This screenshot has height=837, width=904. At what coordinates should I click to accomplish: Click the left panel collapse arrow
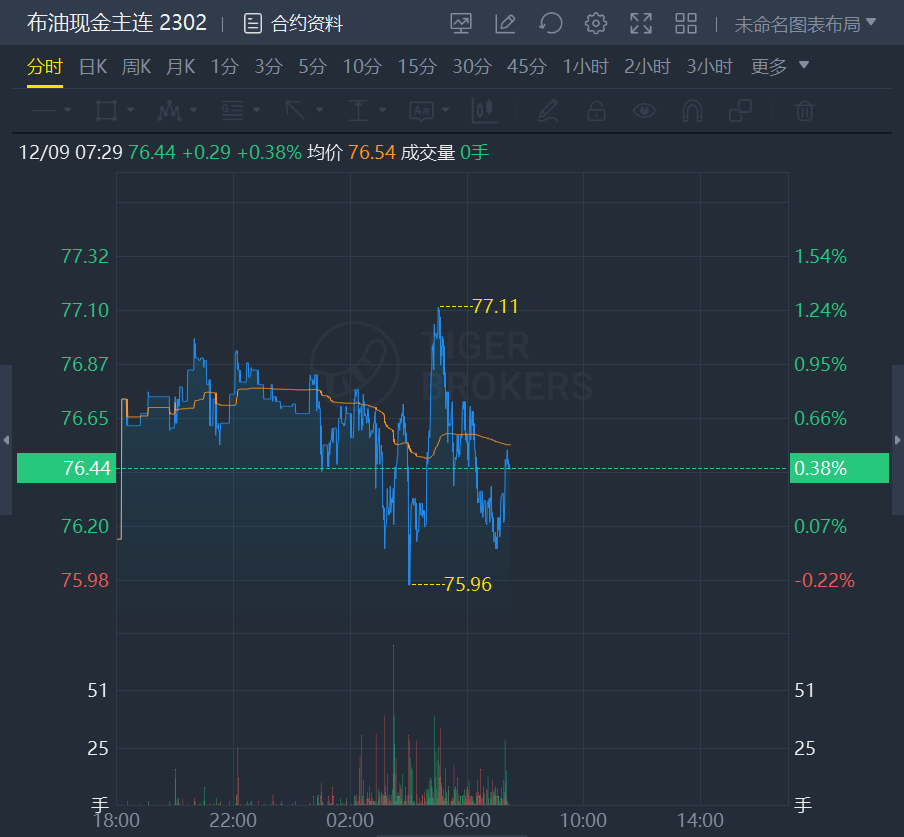(x=6, y=440)
